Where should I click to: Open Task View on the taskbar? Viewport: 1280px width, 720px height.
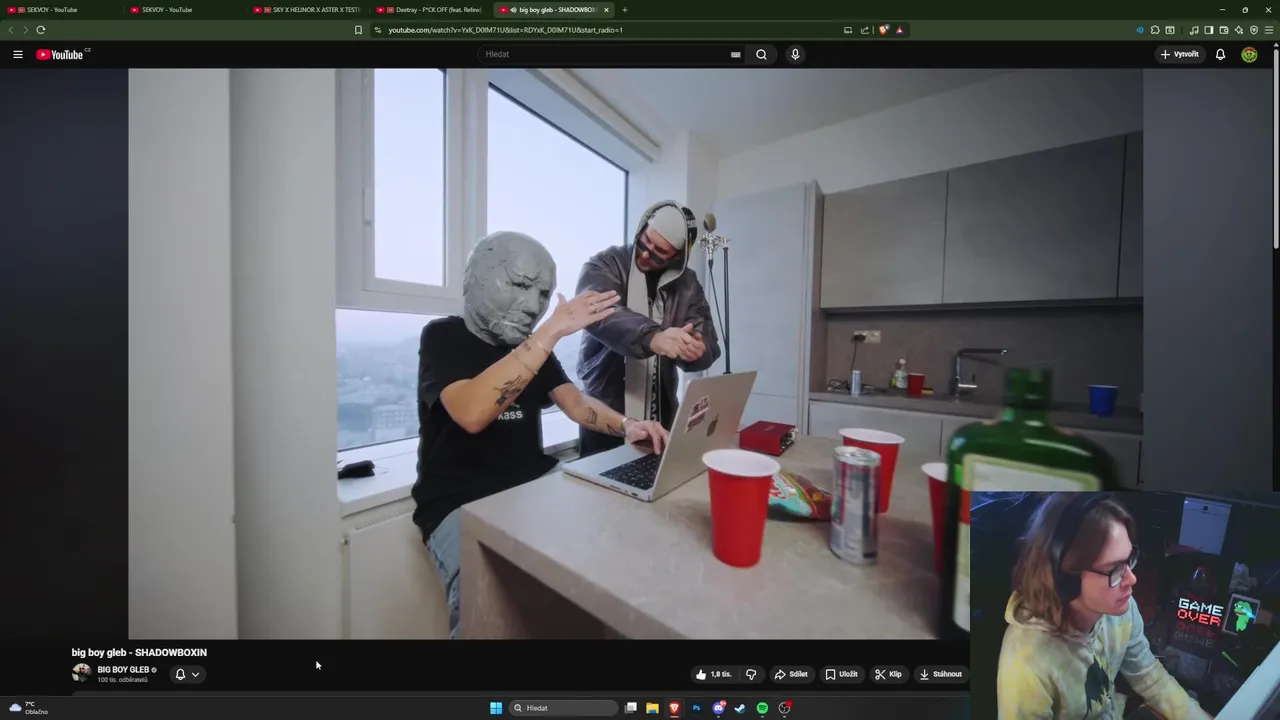pyautogui.click(x=631, y=708)
